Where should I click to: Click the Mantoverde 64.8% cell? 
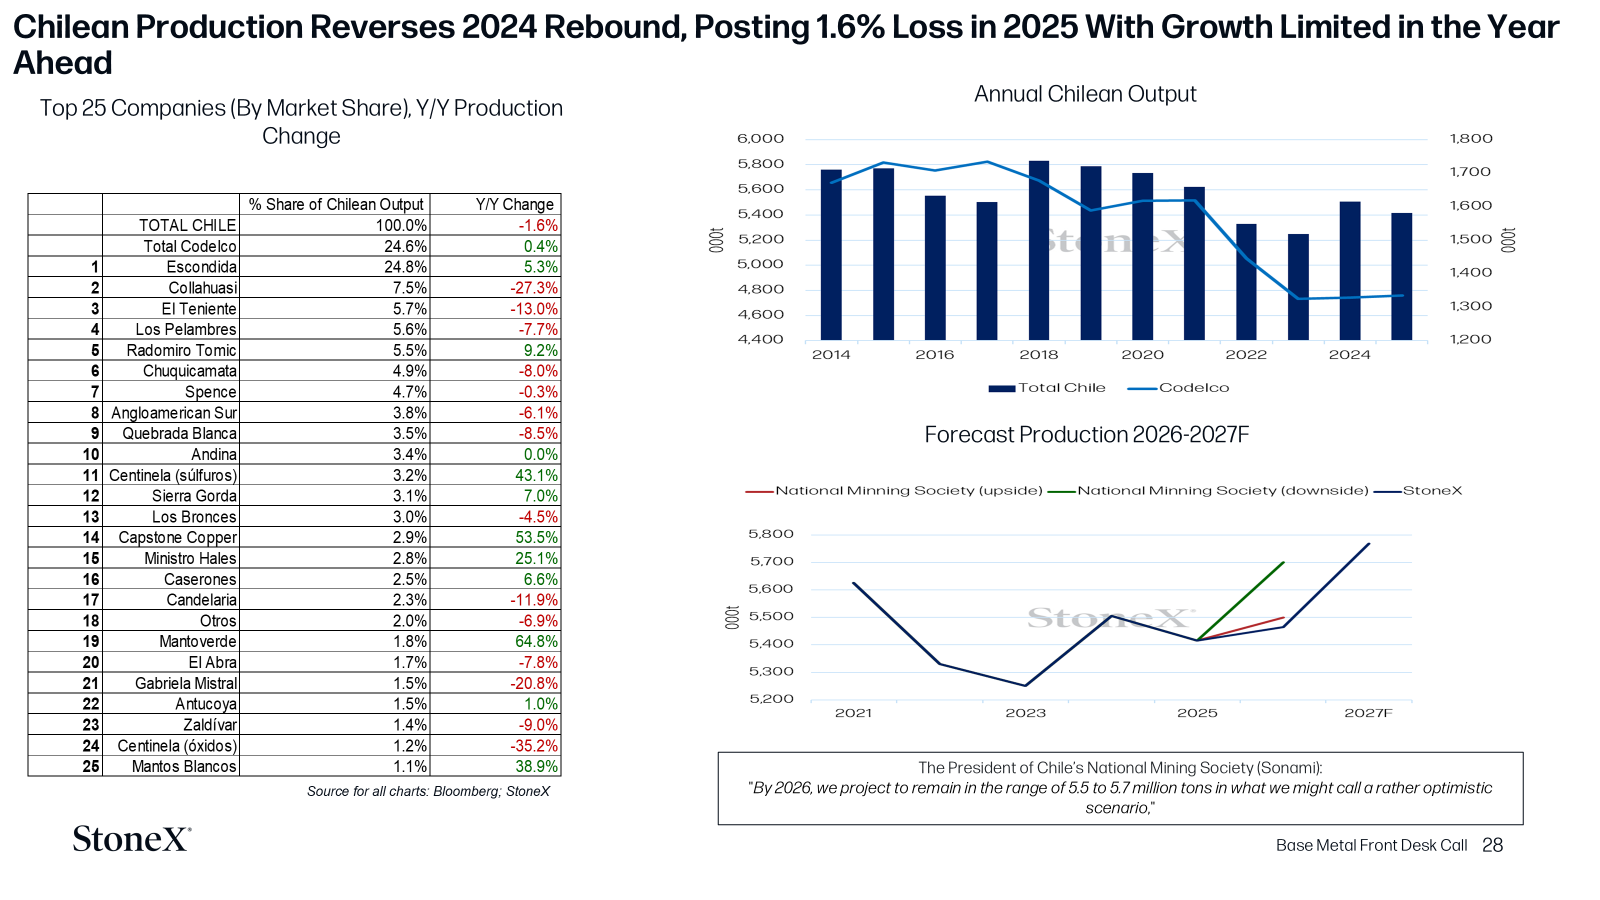495,642
